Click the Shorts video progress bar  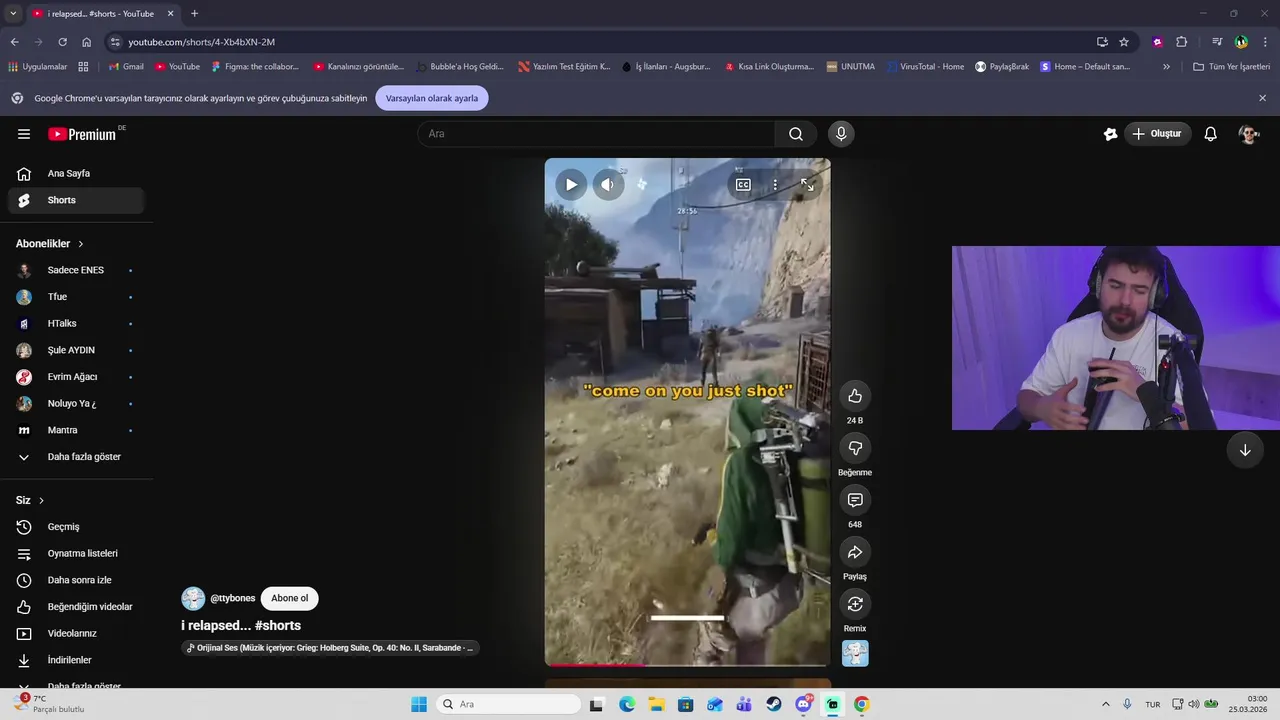687,664
